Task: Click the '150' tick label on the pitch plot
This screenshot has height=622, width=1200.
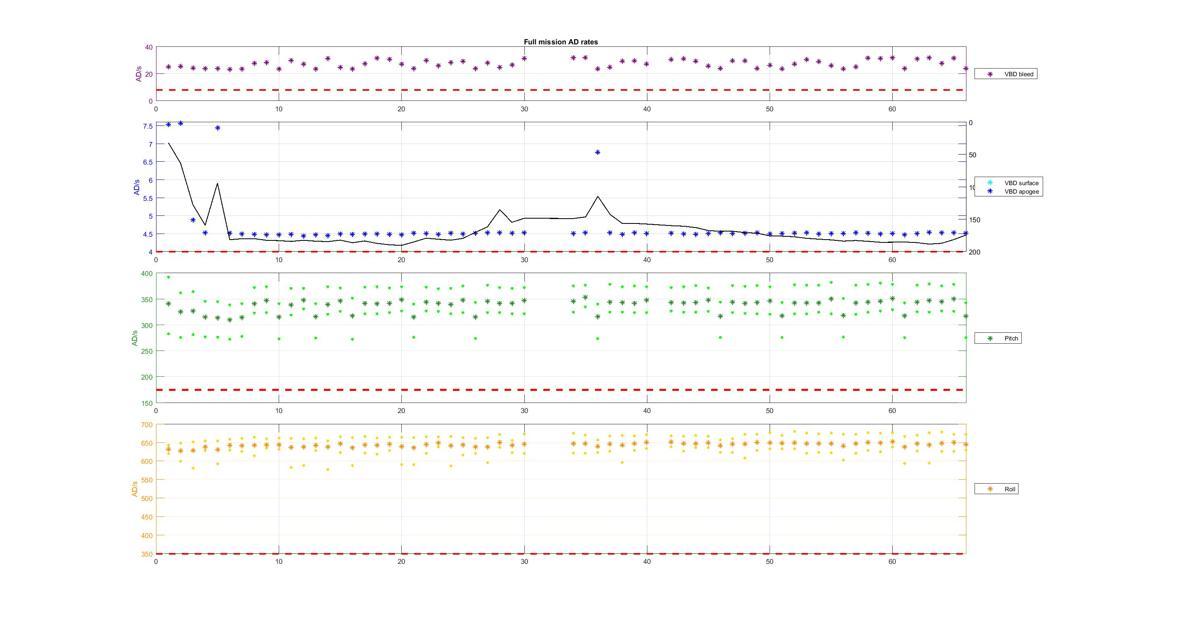Action: [146, 403]
